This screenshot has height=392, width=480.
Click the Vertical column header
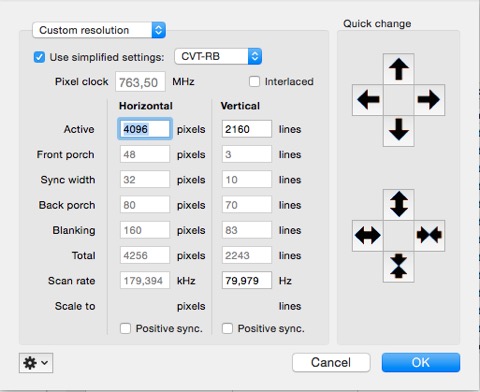[x=240, y=106]
